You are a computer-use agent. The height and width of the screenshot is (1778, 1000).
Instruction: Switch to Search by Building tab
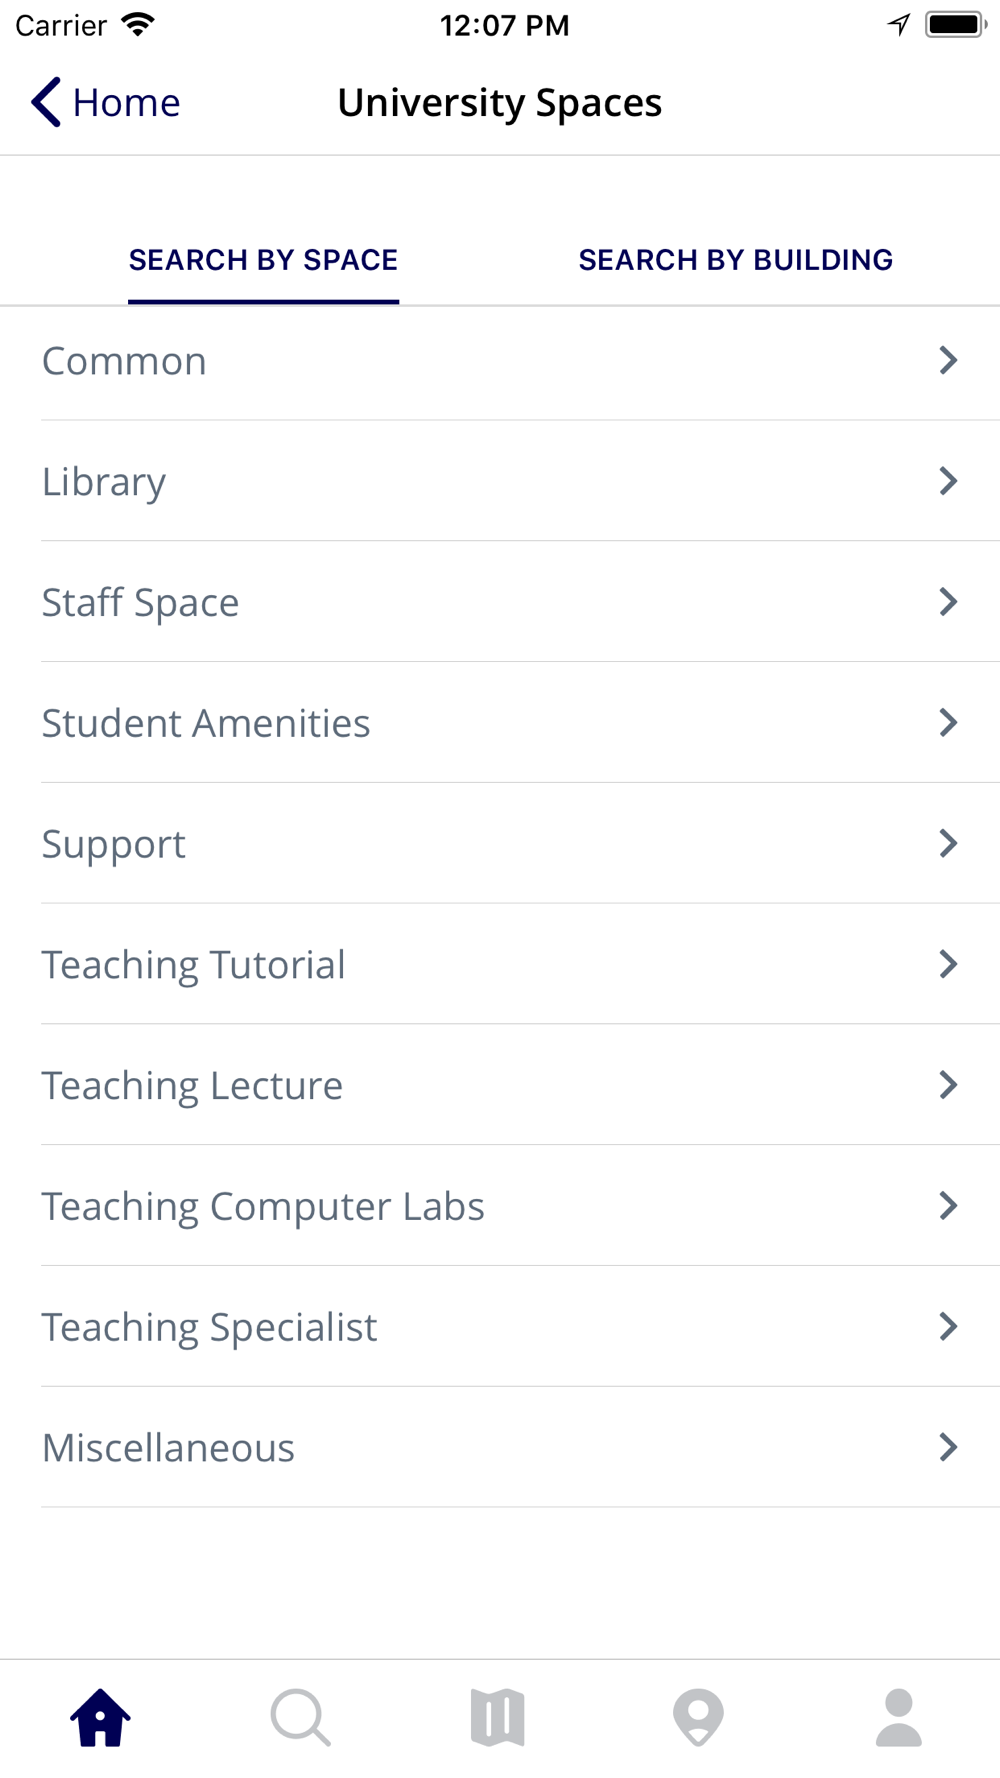pos(735,260)
